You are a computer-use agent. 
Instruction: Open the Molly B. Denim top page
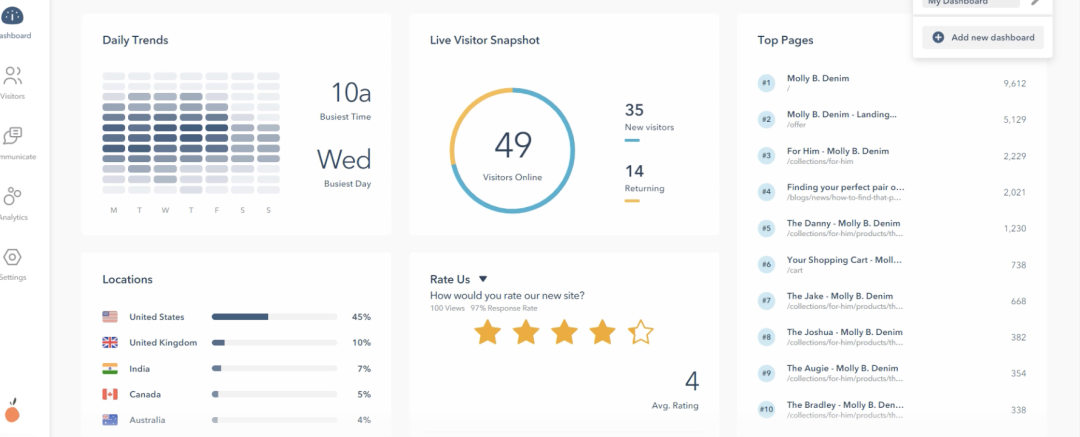(817, 78)
